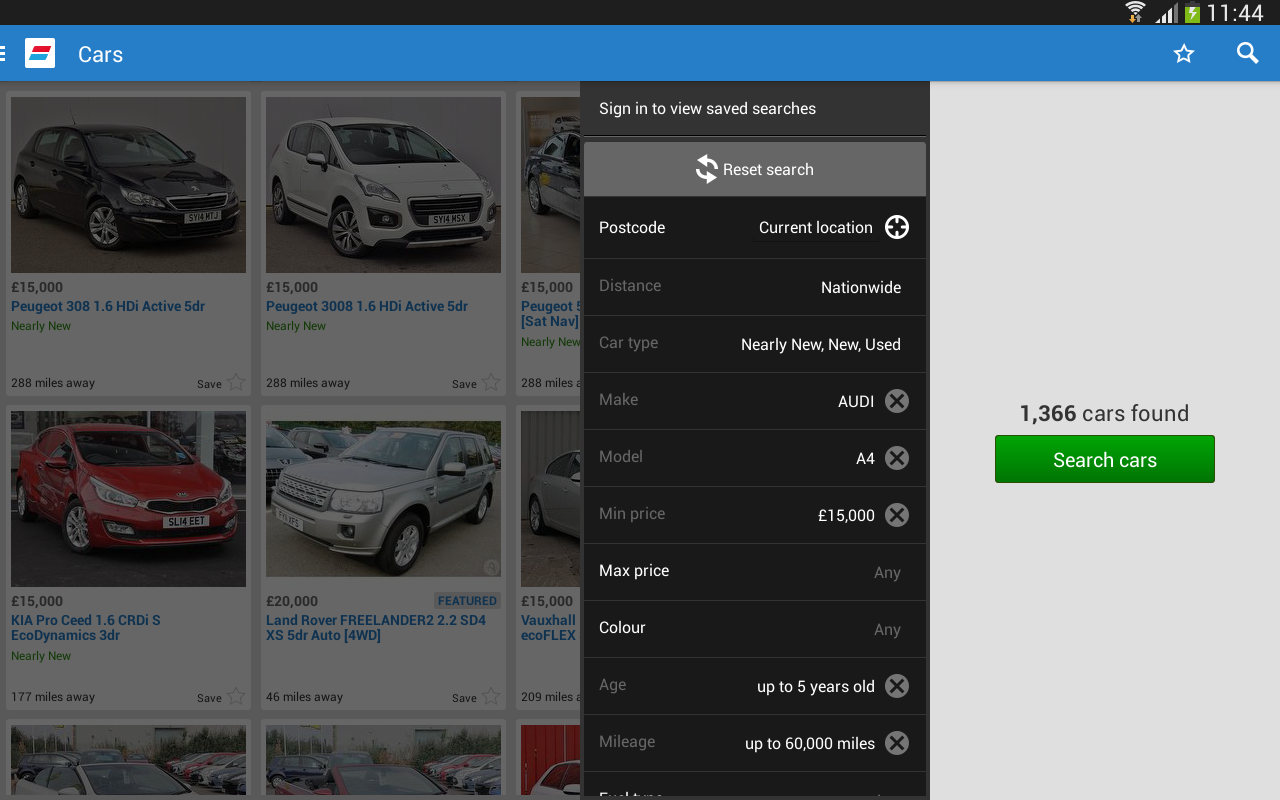
Task: Click 177 miles away on KIA card
Action: pyautogui.click(x=53, y=697)
